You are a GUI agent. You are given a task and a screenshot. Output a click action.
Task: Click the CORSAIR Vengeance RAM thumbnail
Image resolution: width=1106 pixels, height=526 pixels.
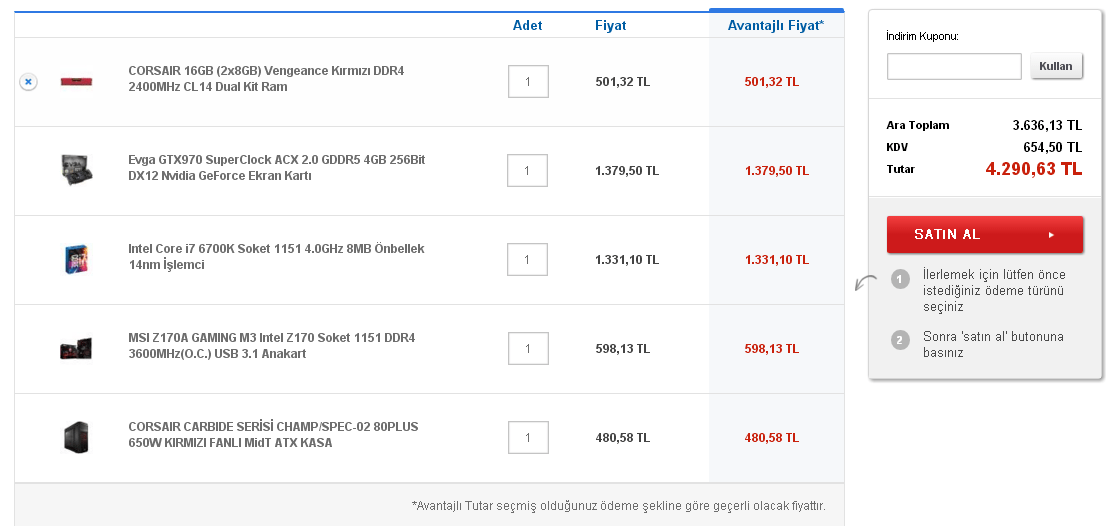76,81
